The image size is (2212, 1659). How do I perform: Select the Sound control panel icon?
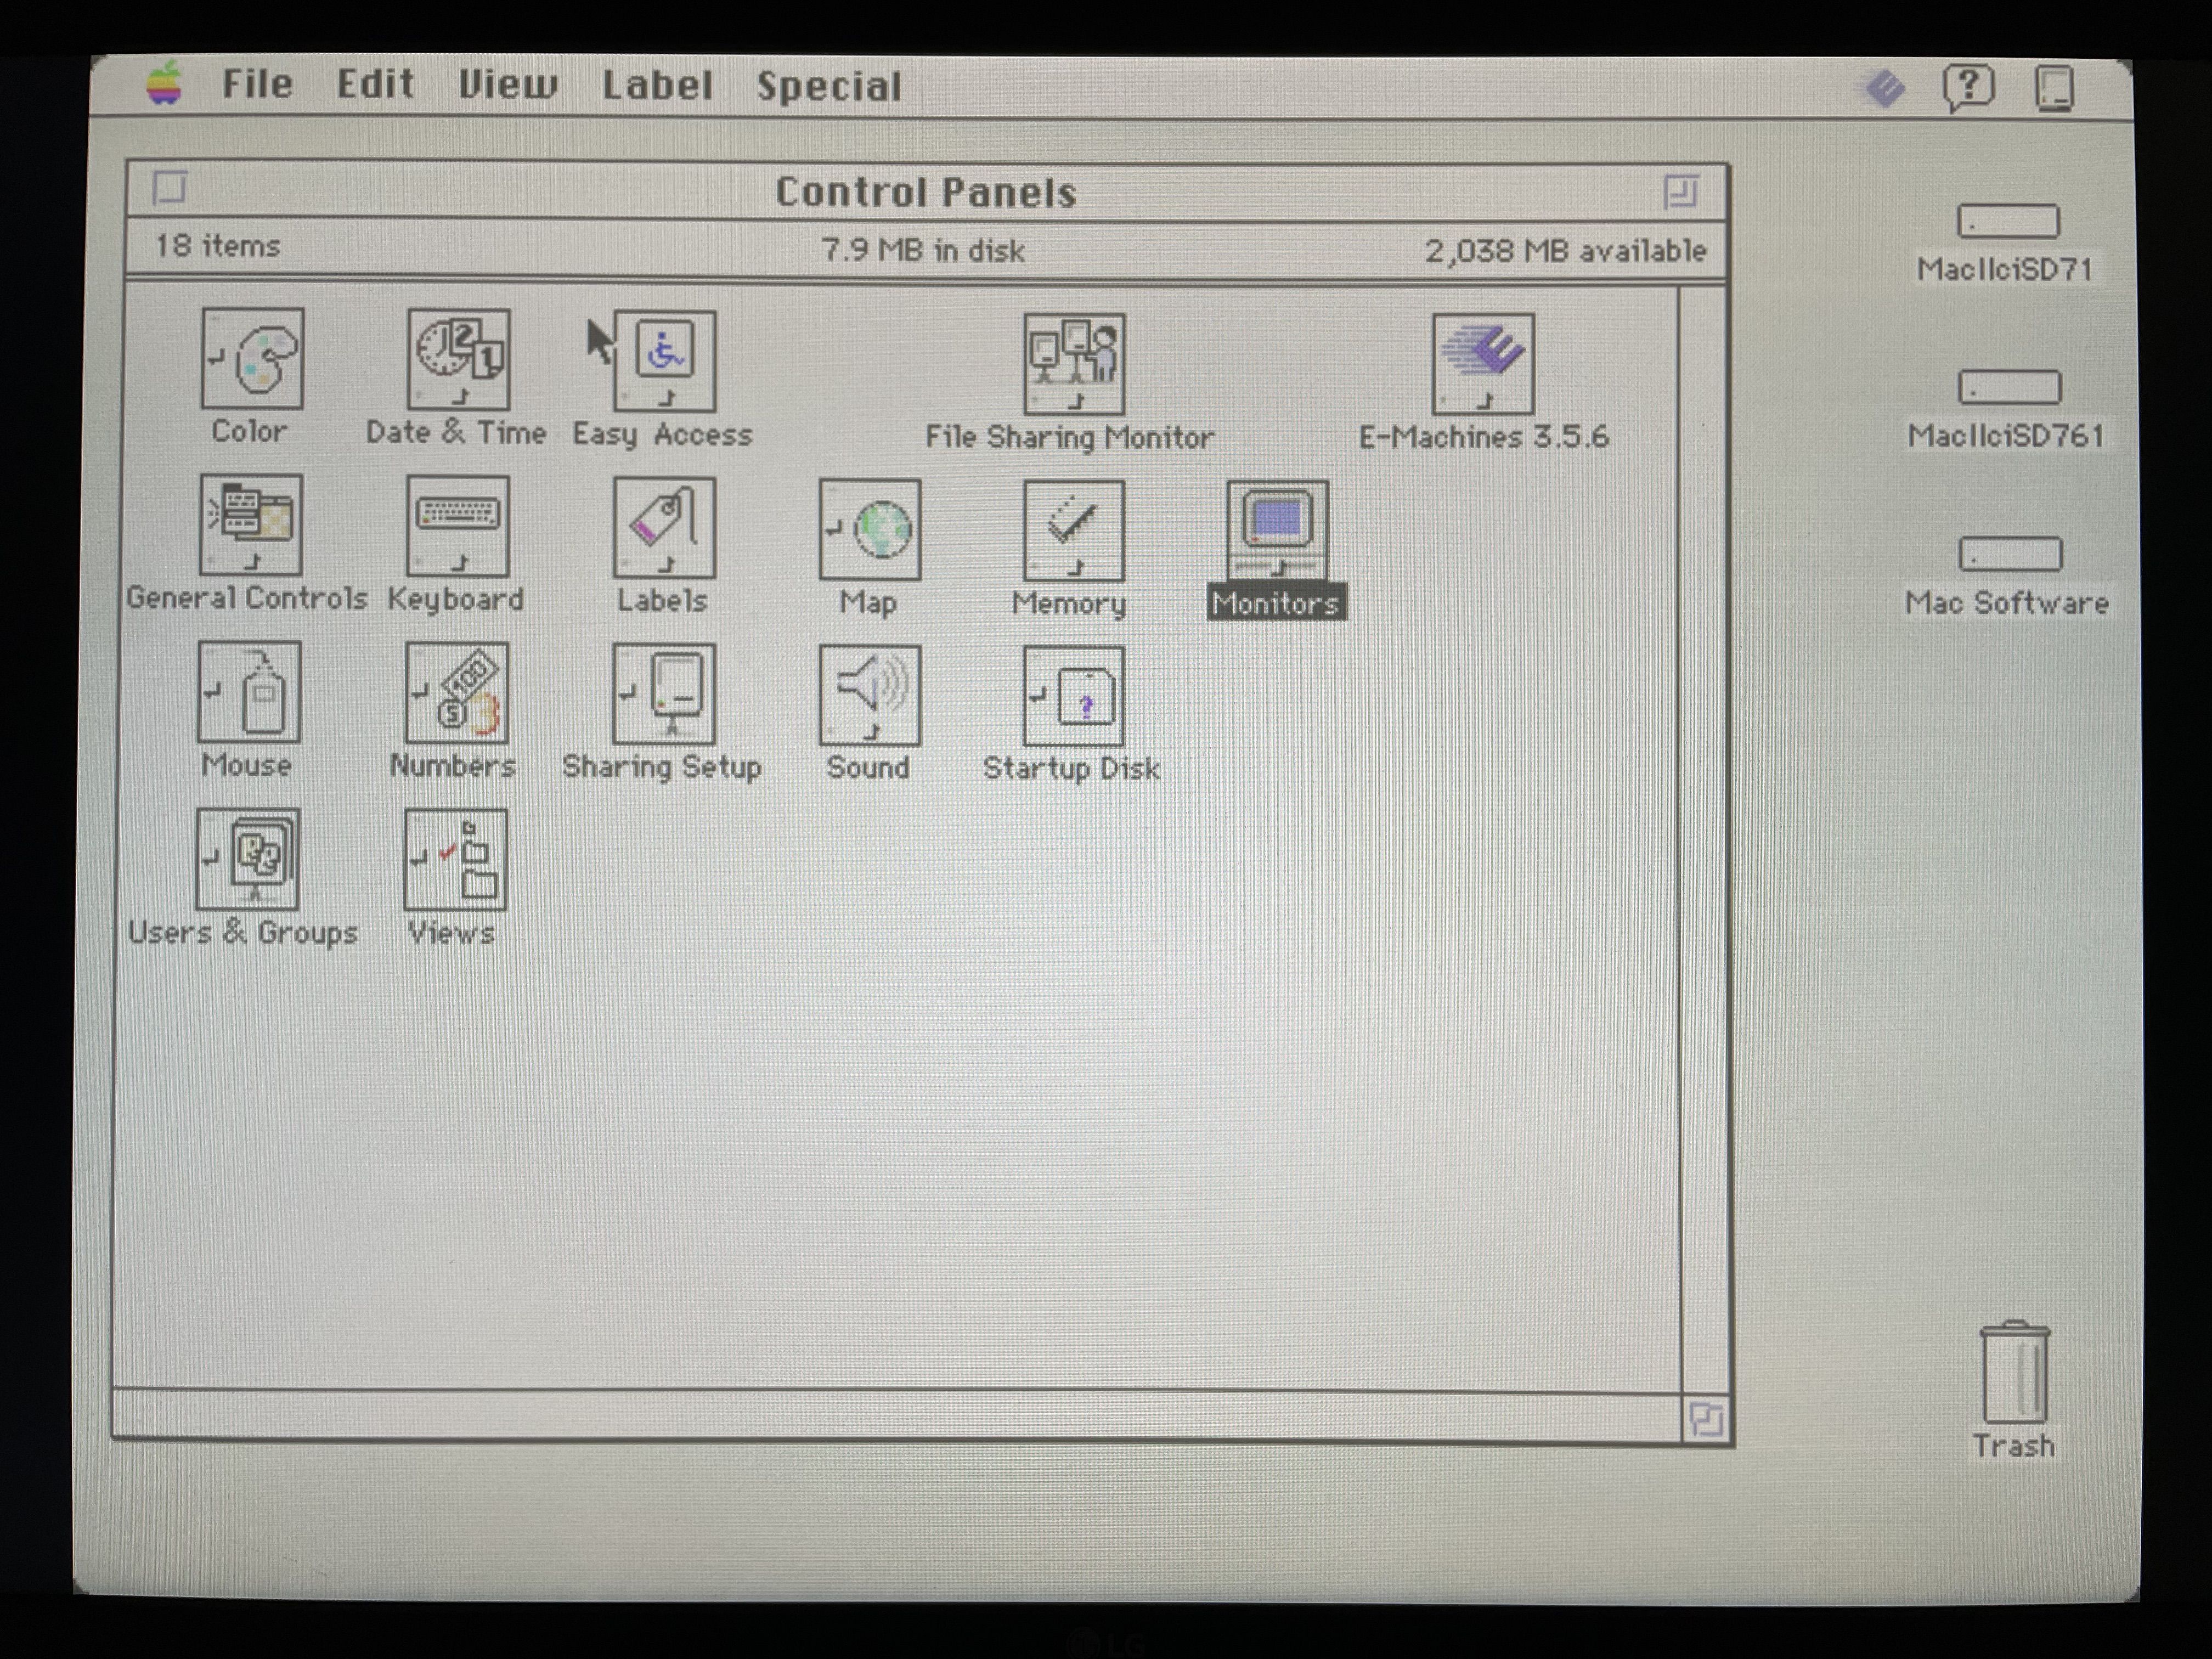click(869, 695)
